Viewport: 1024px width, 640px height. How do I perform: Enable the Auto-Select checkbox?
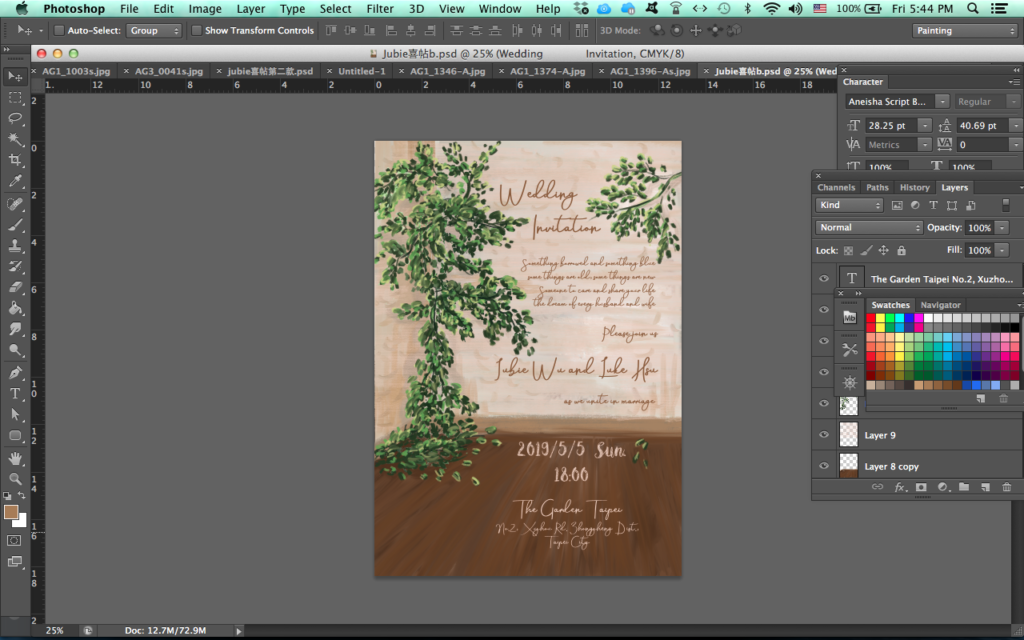coord(59,31)
